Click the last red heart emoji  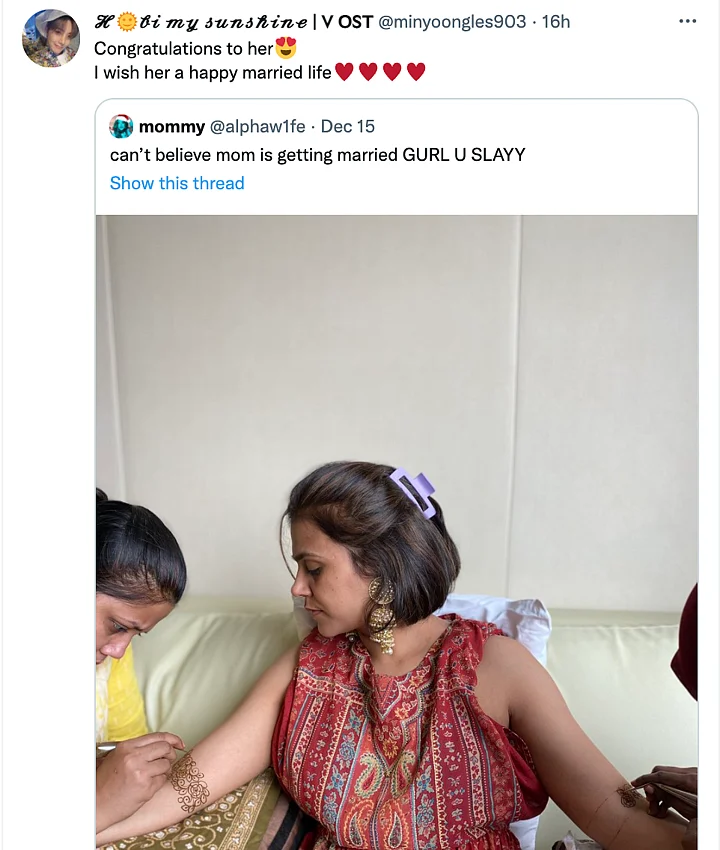416,72
